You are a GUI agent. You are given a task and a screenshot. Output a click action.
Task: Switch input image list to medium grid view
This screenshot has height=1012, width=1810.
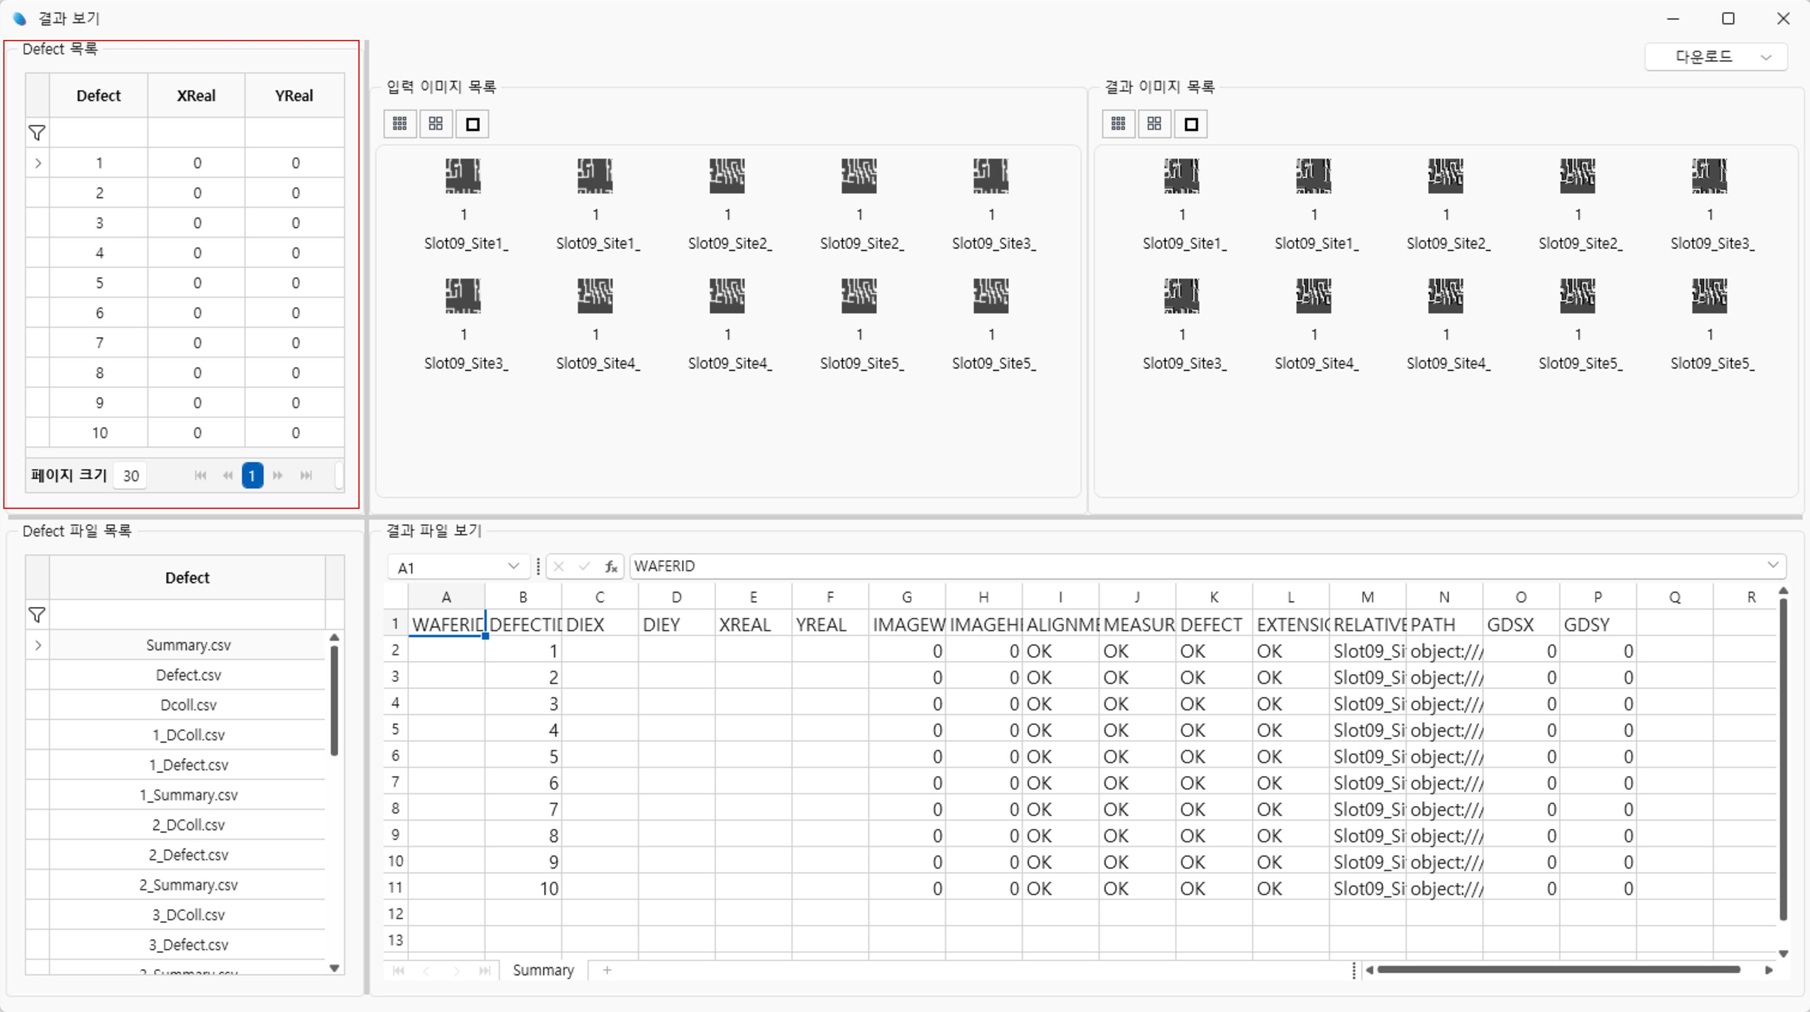(436, 124)
